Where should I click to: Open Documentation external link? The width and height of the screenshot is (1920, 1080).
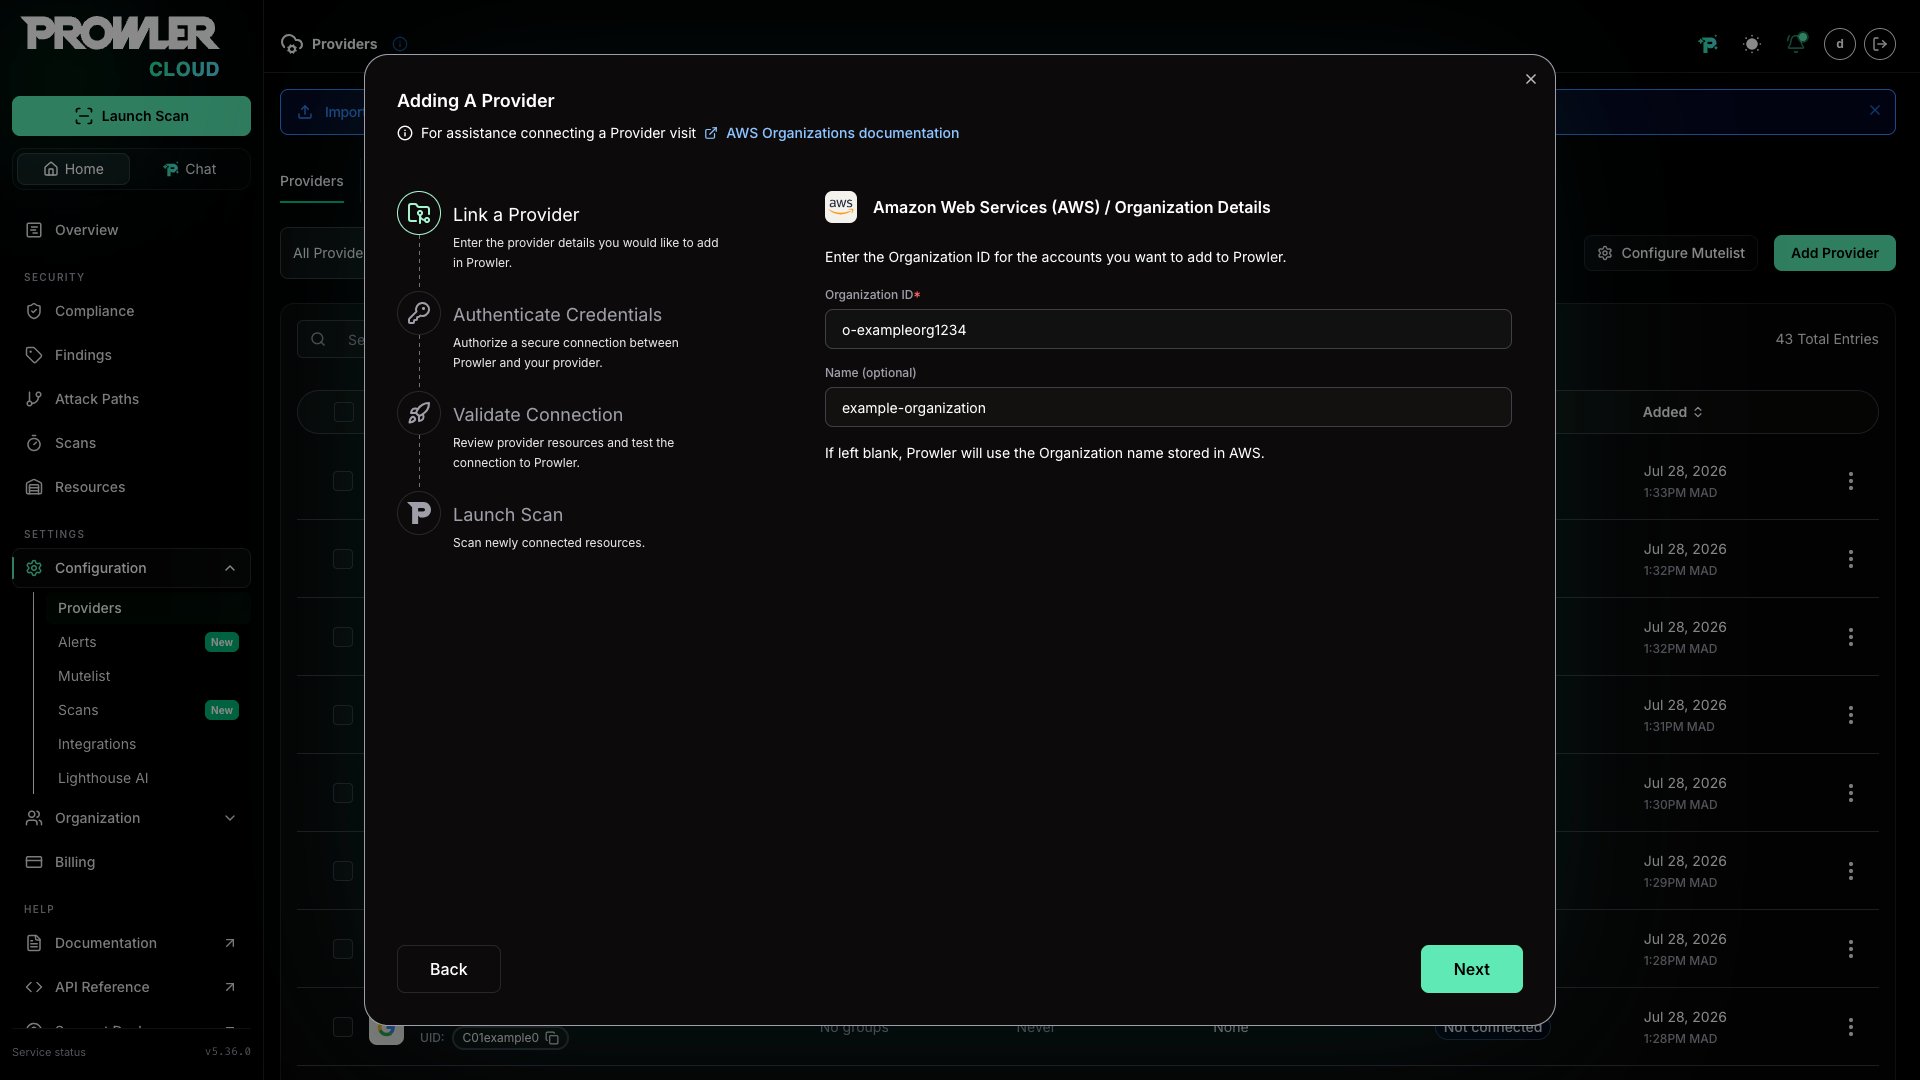coord(131,943)
